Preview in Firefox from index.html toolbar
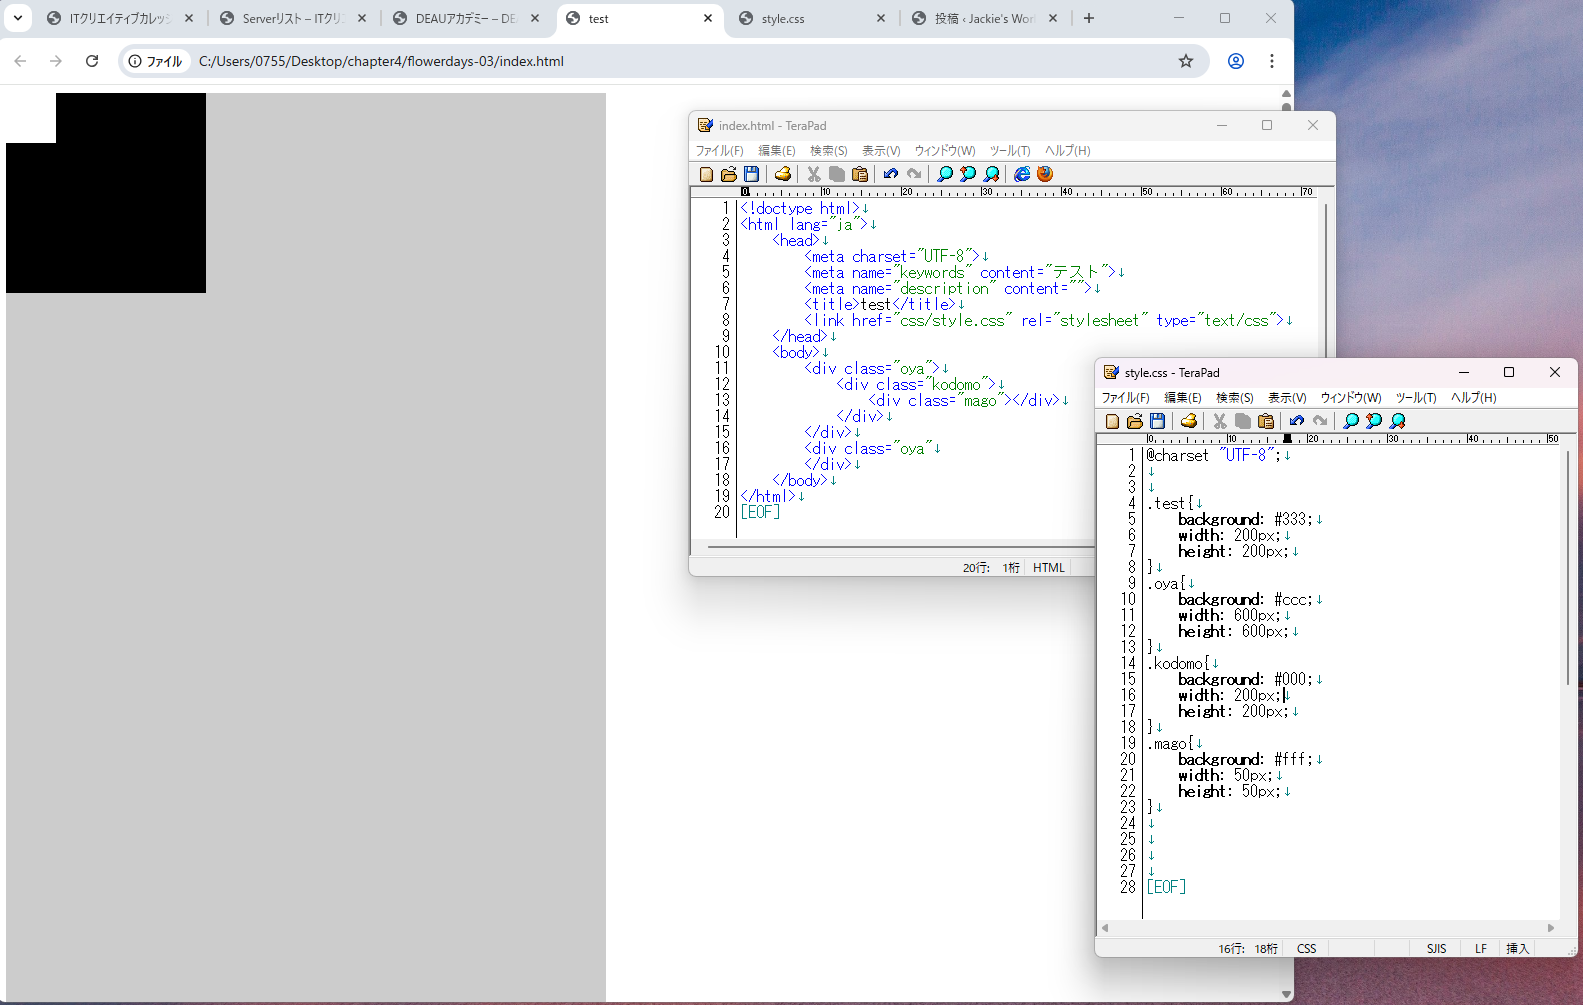The width and height of the screenshot is (1583, 1005). click(1045, 174)
